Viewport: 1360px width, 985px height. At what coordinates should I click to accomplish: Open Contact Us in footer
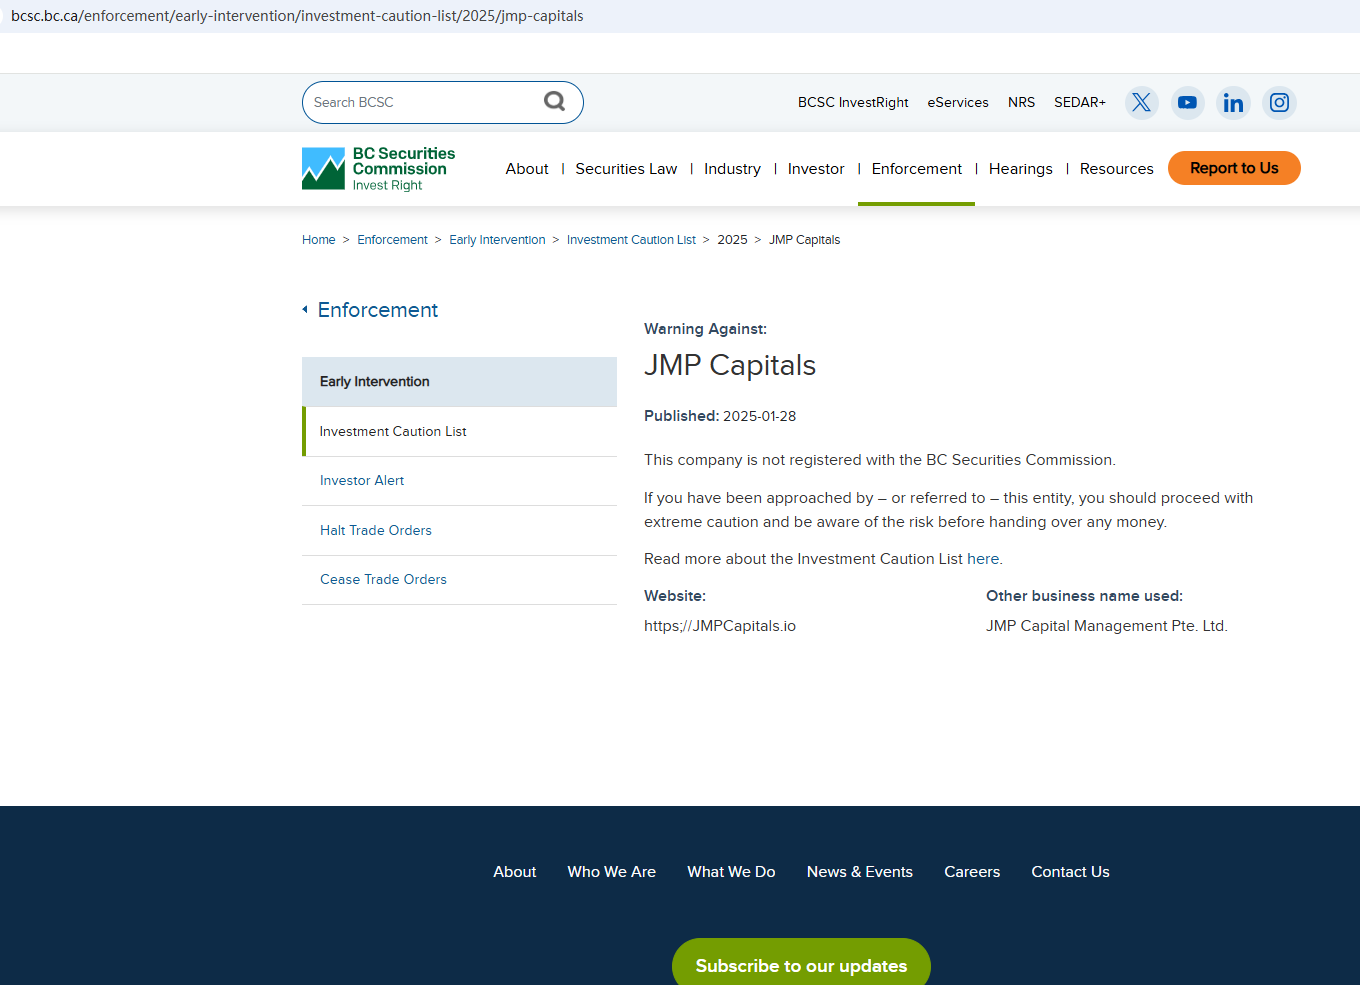click(x=1070, y=872)
